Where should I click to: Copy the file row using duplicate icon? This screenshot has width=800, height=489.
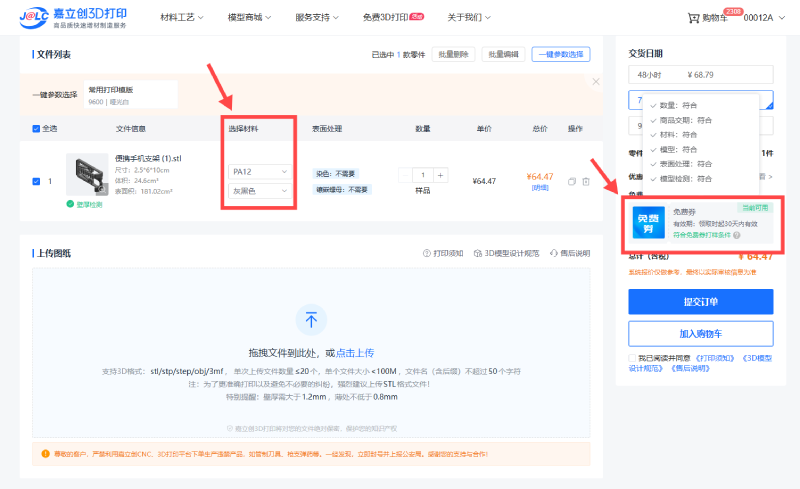click(571, 181)
